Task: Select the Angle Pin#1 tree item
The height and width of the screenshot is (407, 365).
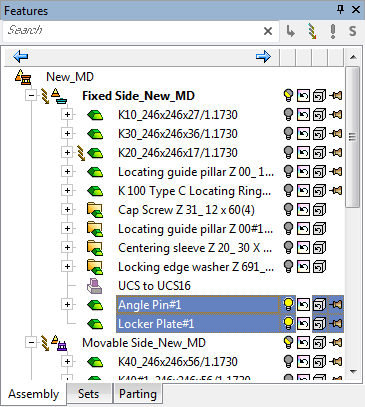Action: (x=197, y=305)
